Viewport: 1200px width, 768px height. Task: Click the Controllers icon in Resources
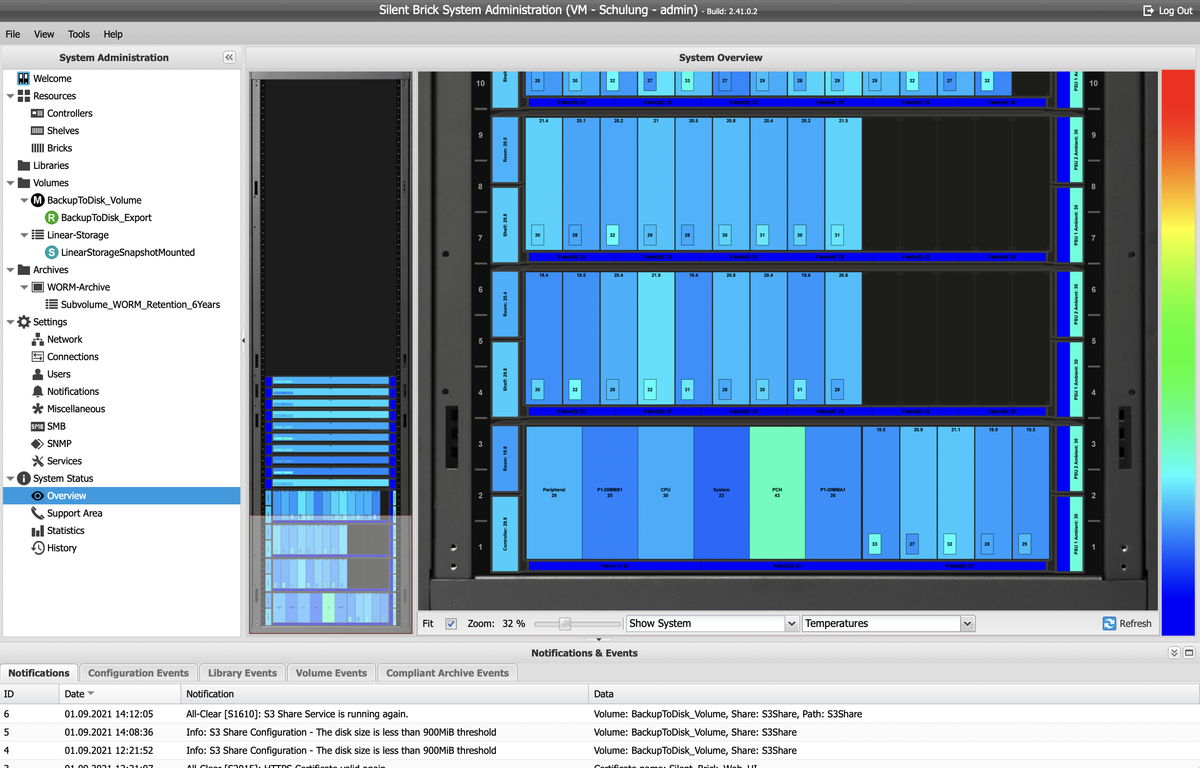(x=38, y=113)
